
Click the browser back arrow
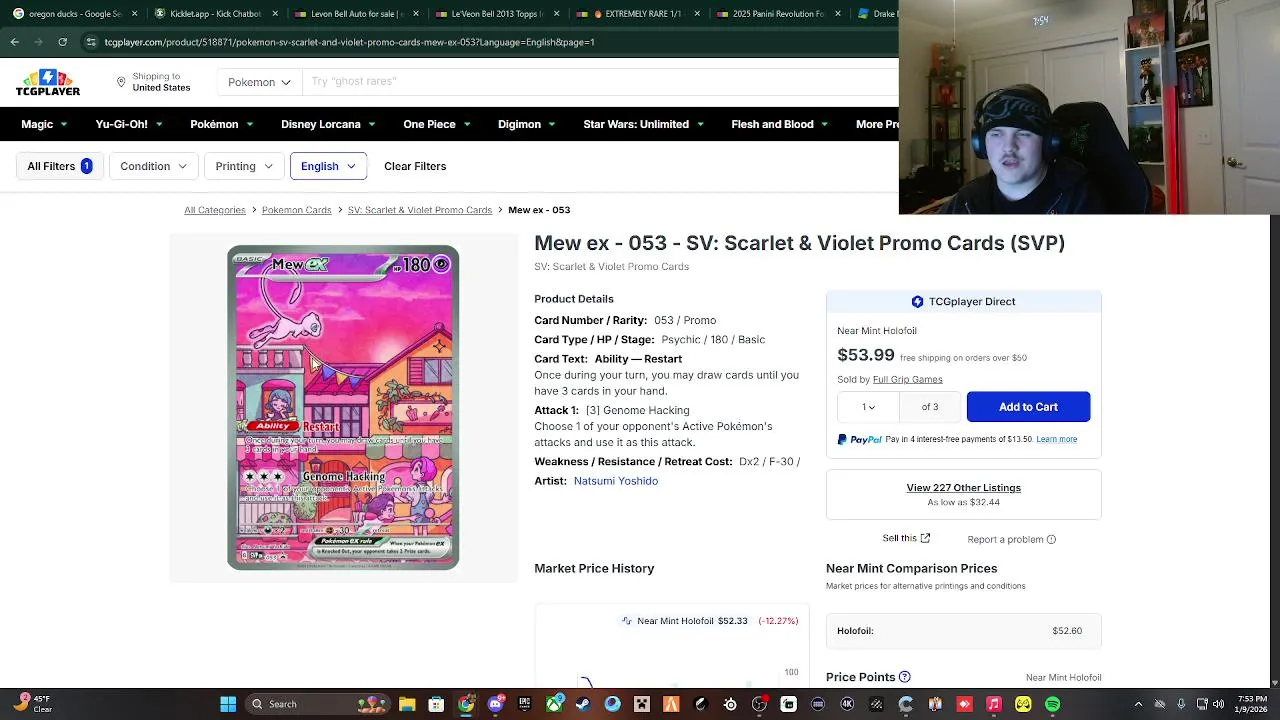click(14, 42)
